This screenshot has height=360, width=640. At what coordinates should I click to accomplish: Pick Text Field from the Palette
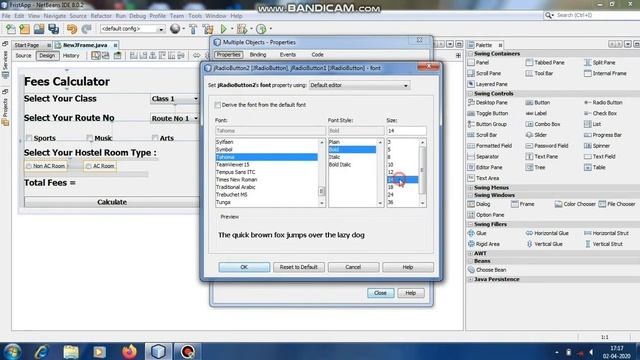click(x=600, y=156)
